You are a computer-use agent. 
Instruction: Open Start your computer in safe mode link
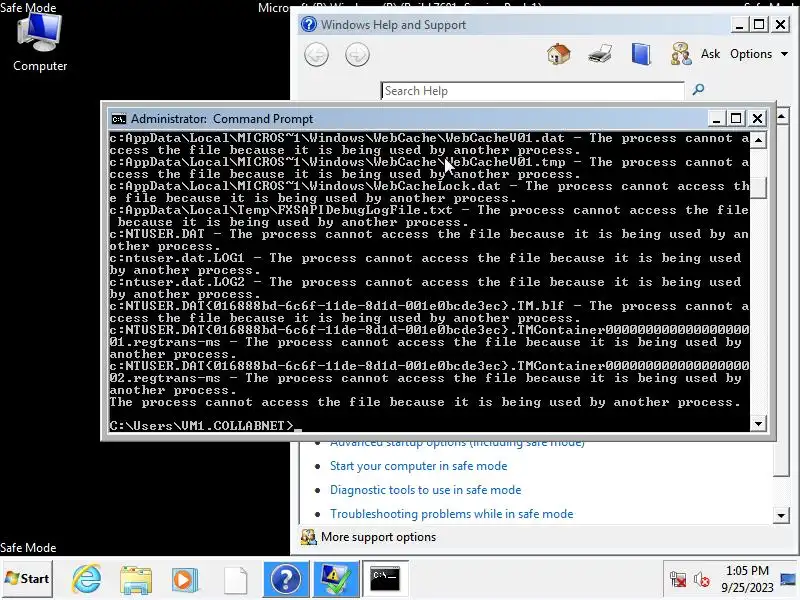click(418, 466)
